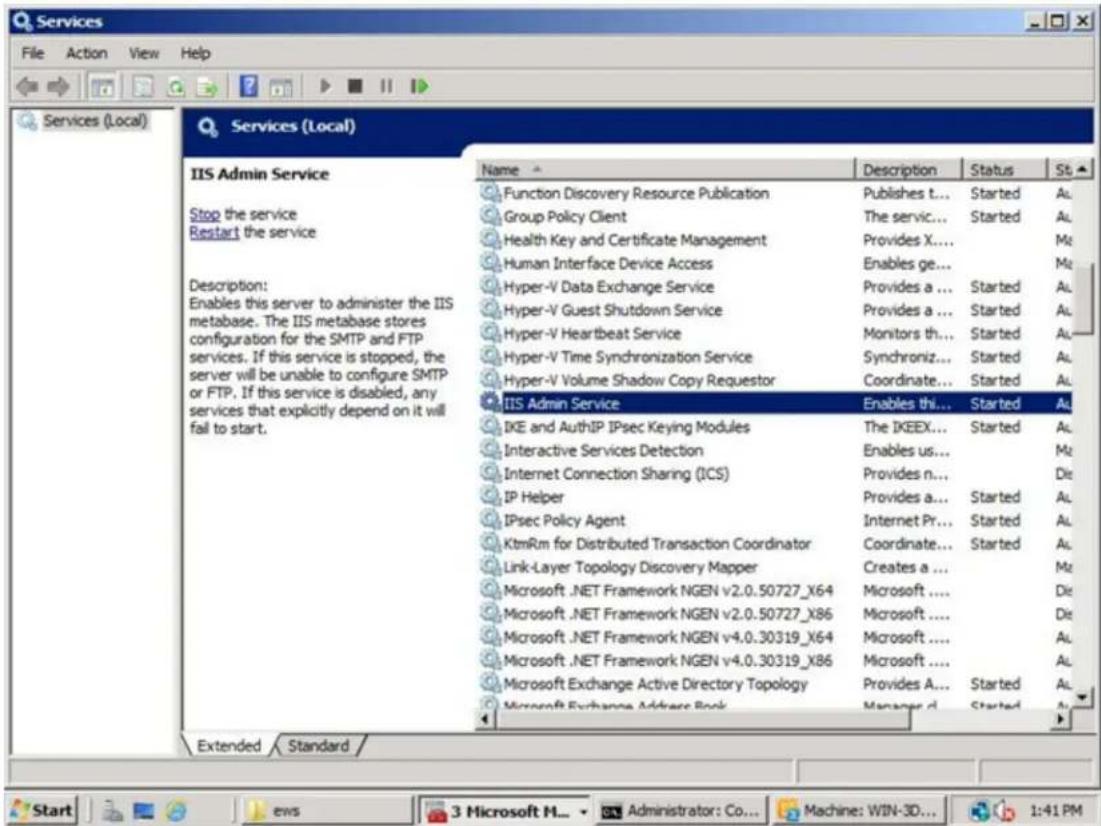Sort by the Description column header
The height and width of the screenshot is (826, 1101).
(909, 170)
